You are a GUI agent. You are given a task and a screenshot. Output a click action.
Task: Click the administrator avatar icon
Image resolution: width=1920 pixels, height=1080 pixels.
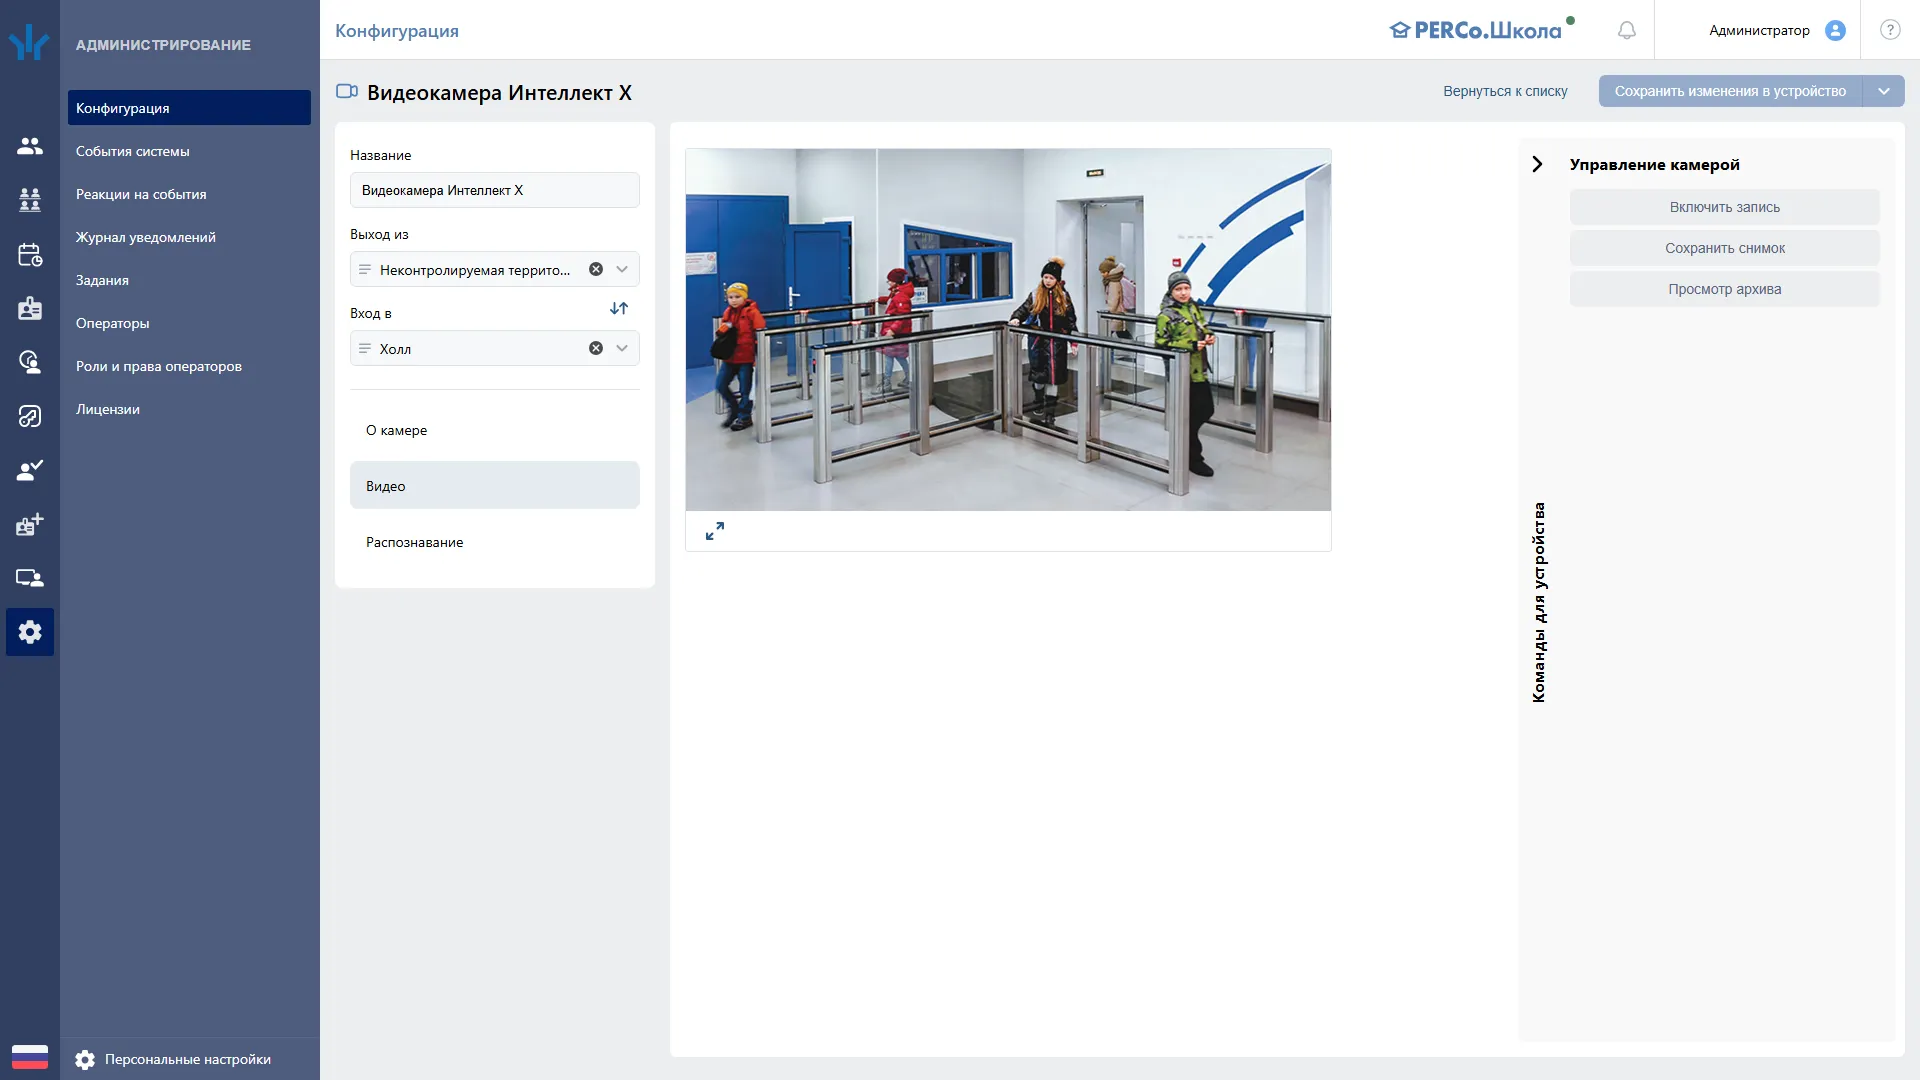coord(1835,30)
